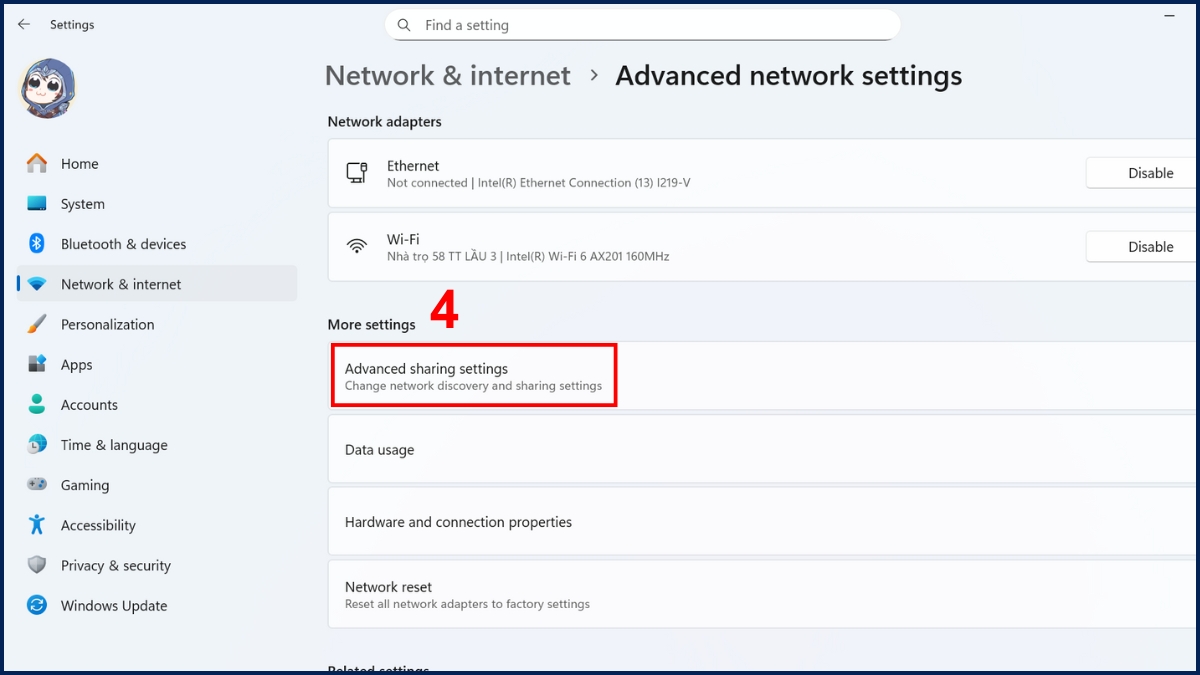The width and height of the screenshot is (1200, 675).
Task: Click the Accounts icon in the sidebar
Action: click(x=37, y=404)
